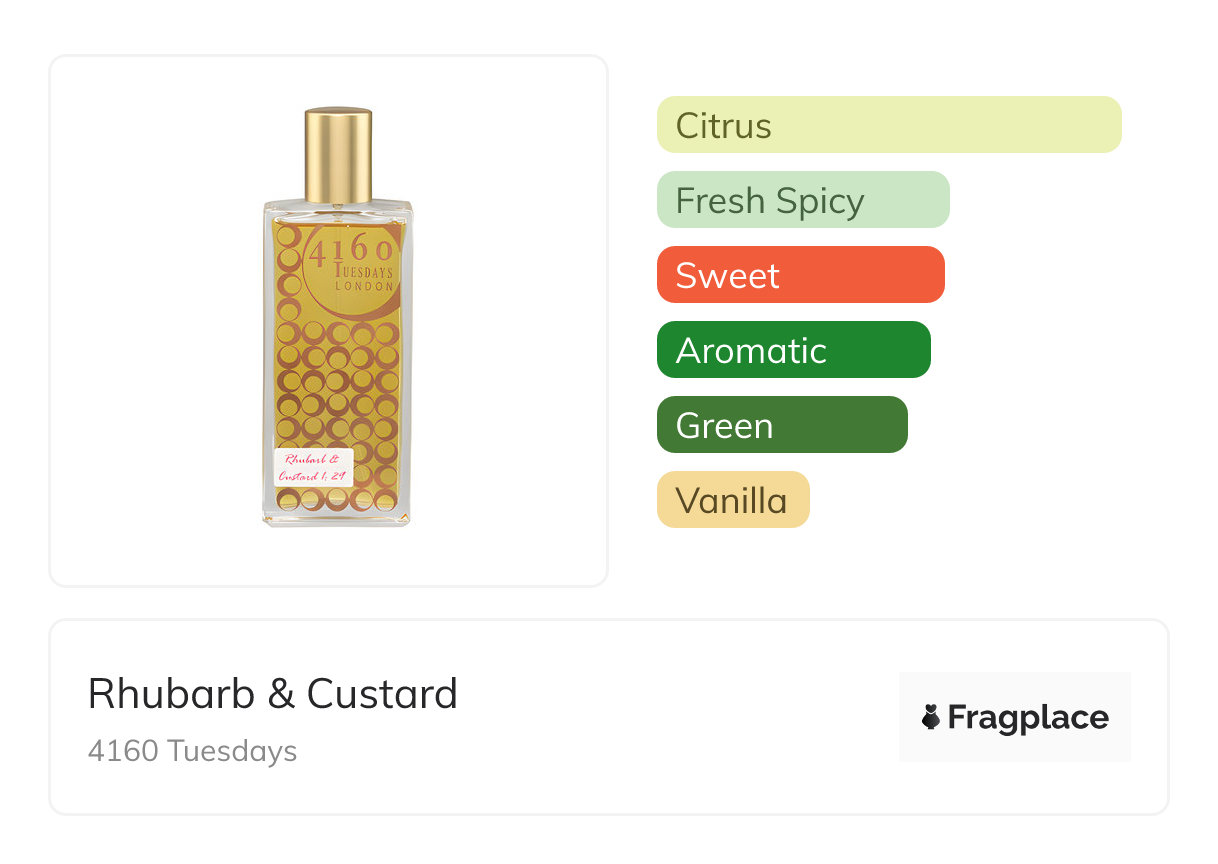Select the Green accord bar
Image resolution: width=1218 pixels, height=864 pixels.
coord(781,425)
